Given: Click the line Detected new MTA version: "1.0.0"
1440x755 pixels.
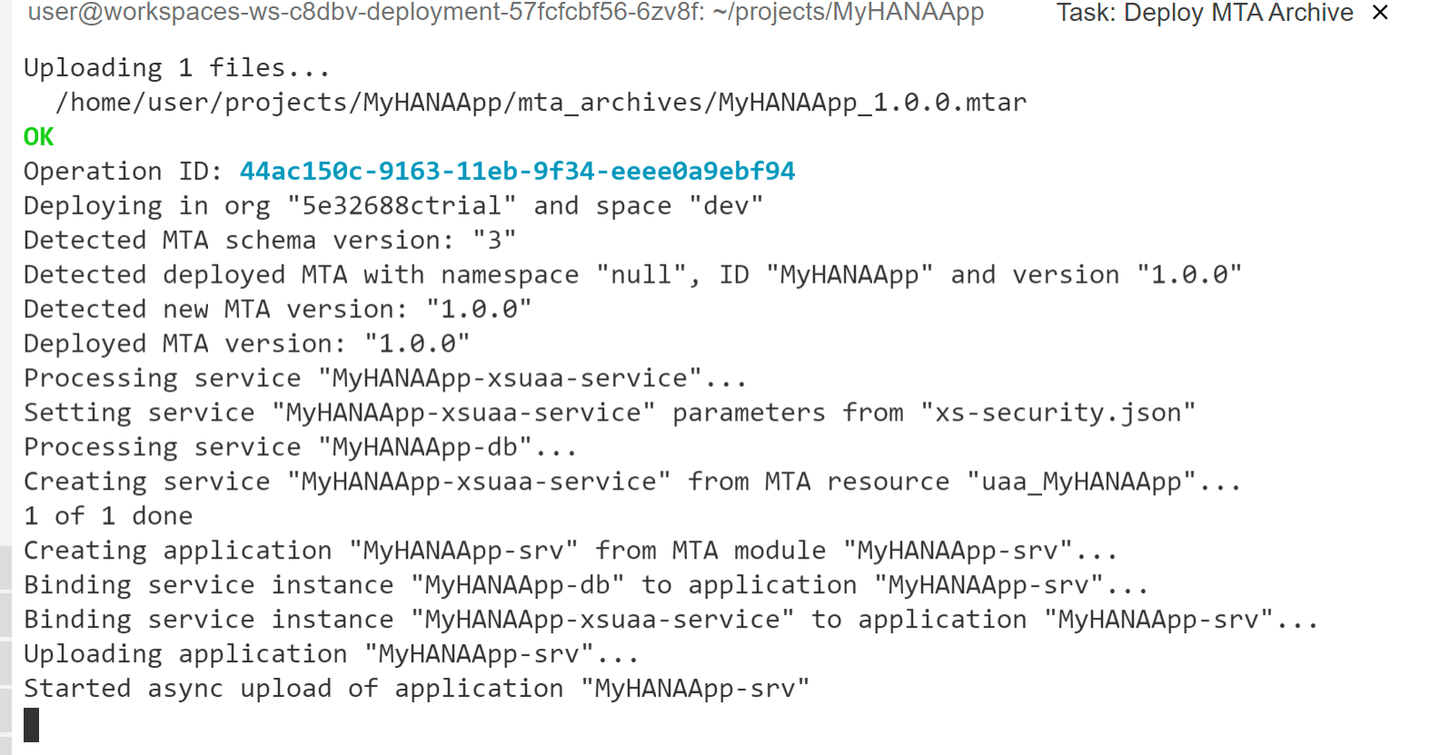Looking at the screenshot, I should (x=278, y=309).
